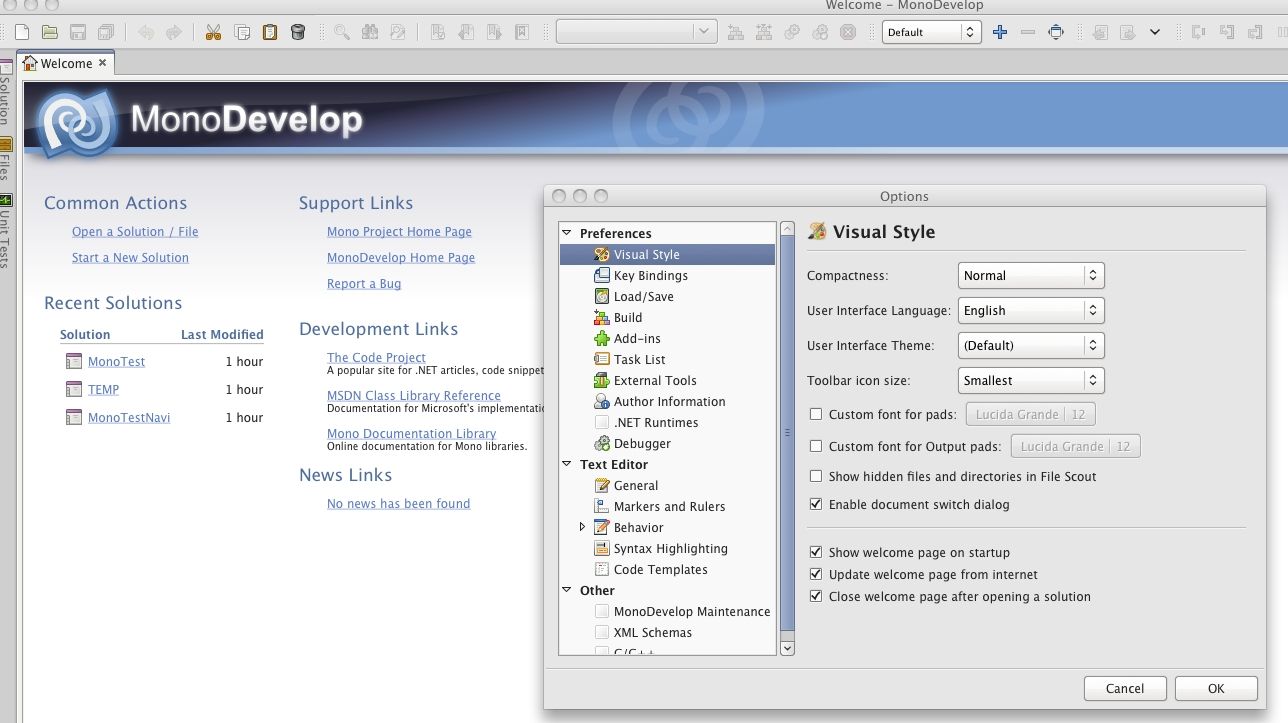Click the minus delete layout icon
The width and height of the screenshot is (1288, 723).
1028,32
